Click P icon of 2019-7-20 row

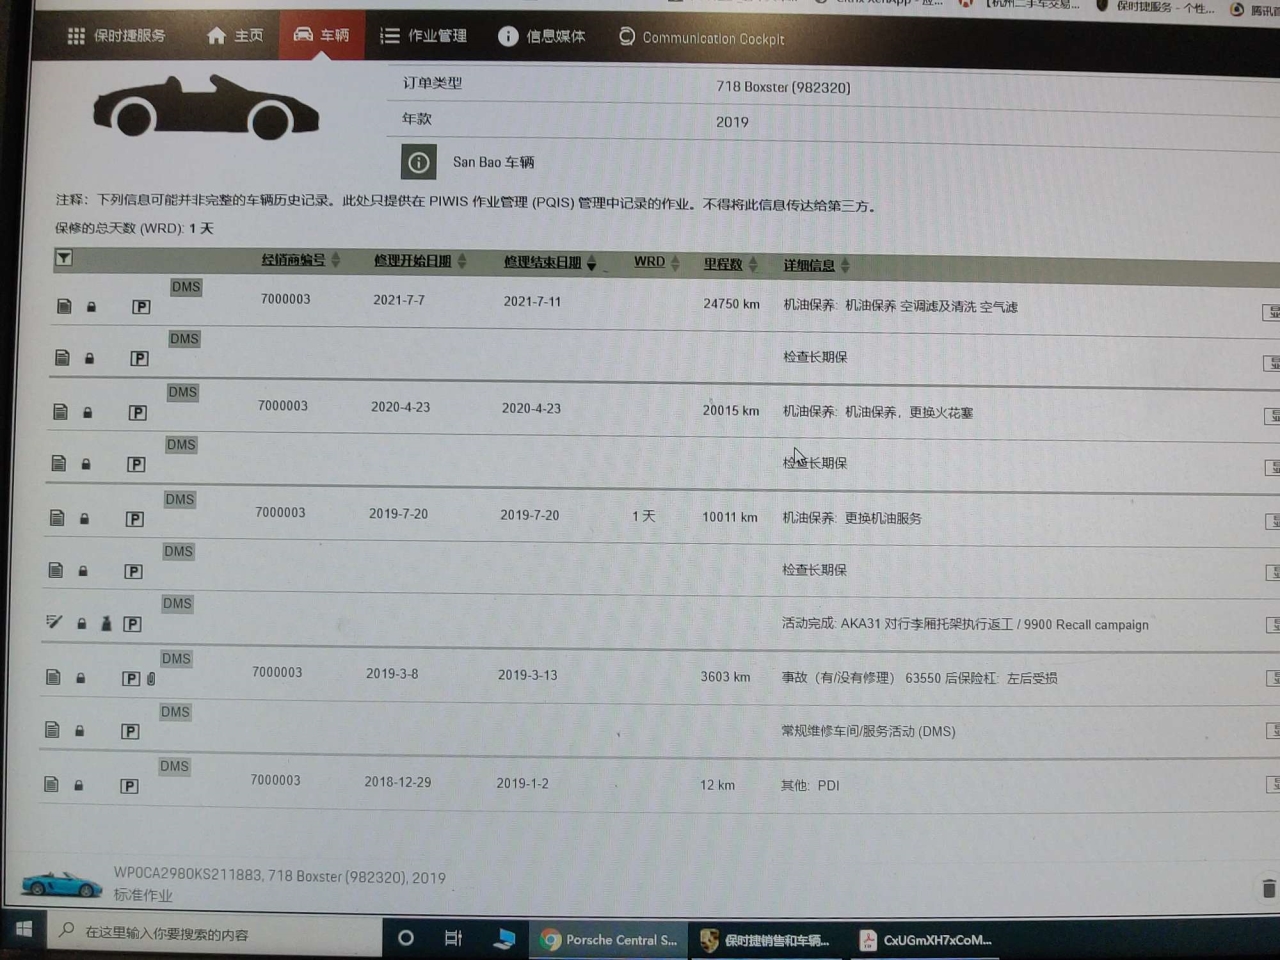[x=135, y=519]
